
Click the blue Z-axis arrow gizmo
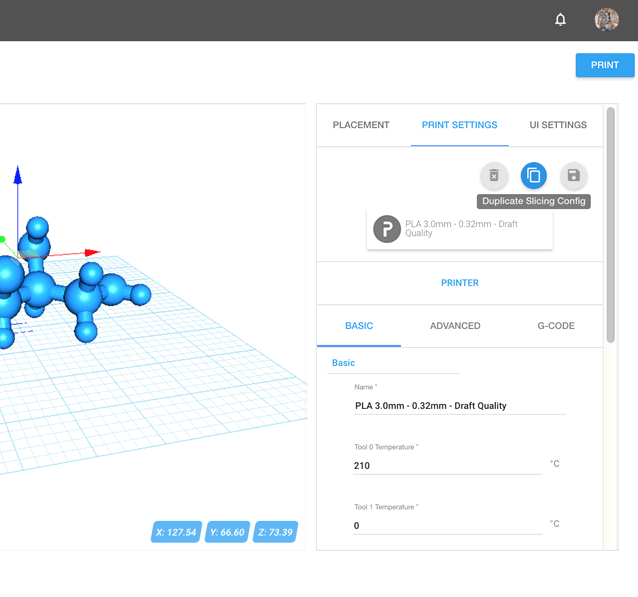tap(17, 175)
